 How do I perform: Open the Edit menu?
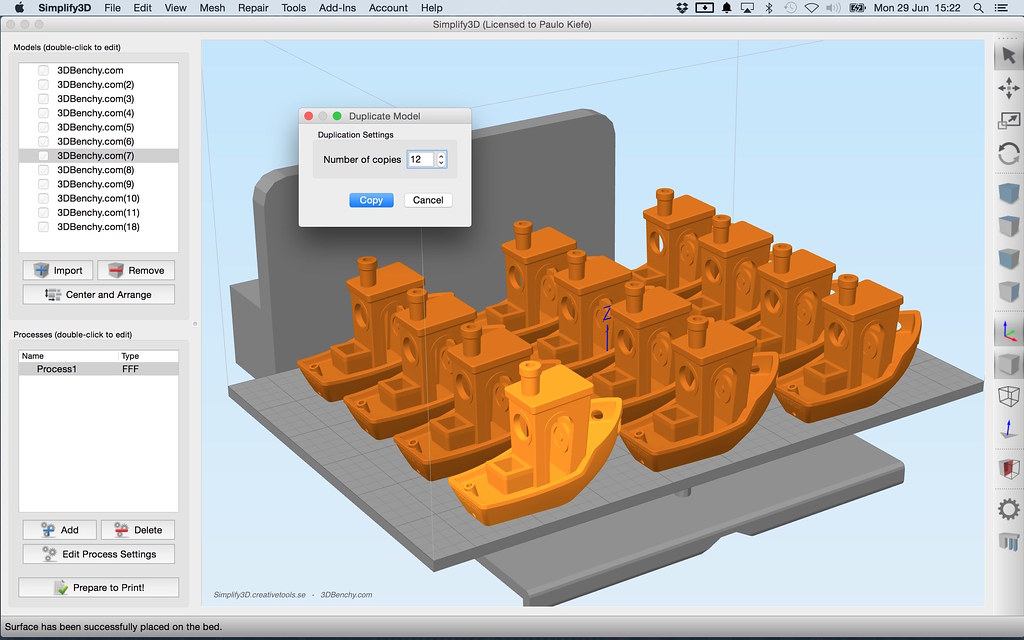(x=142, y=8)
